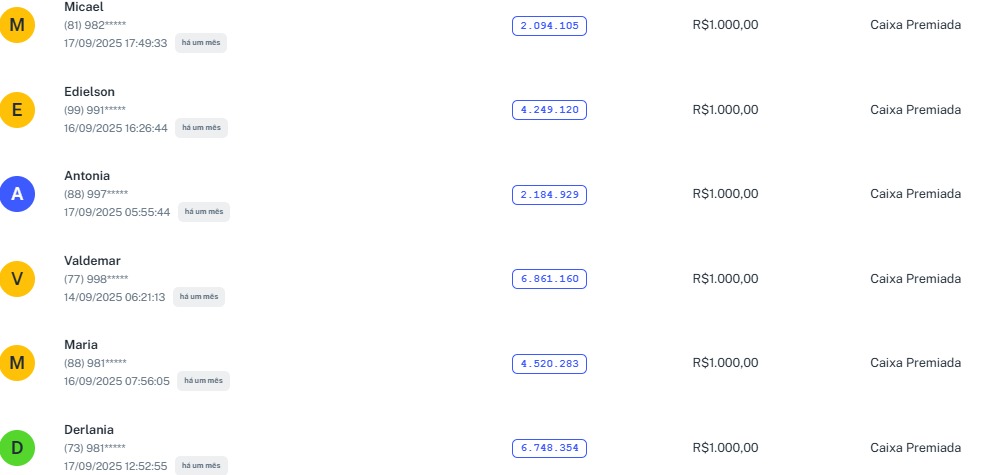
Task: Click Antonia's blue A avatar icon
Action: tap(17, 194)
